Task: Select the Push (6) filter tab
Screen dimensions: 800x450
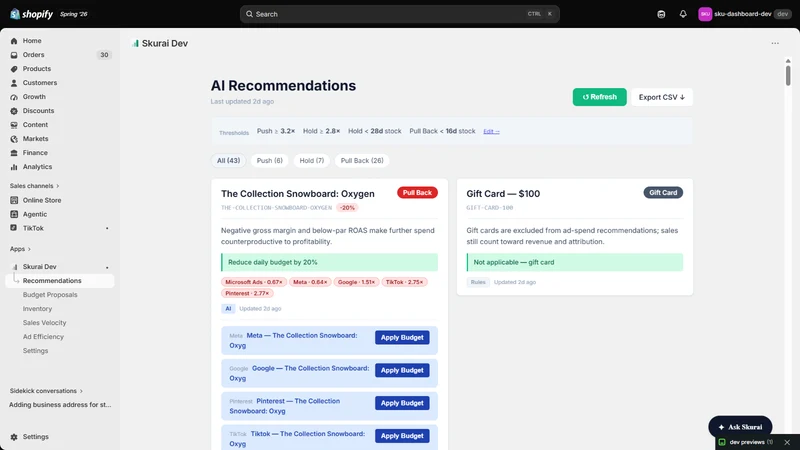Action: [x=269, y=161]
